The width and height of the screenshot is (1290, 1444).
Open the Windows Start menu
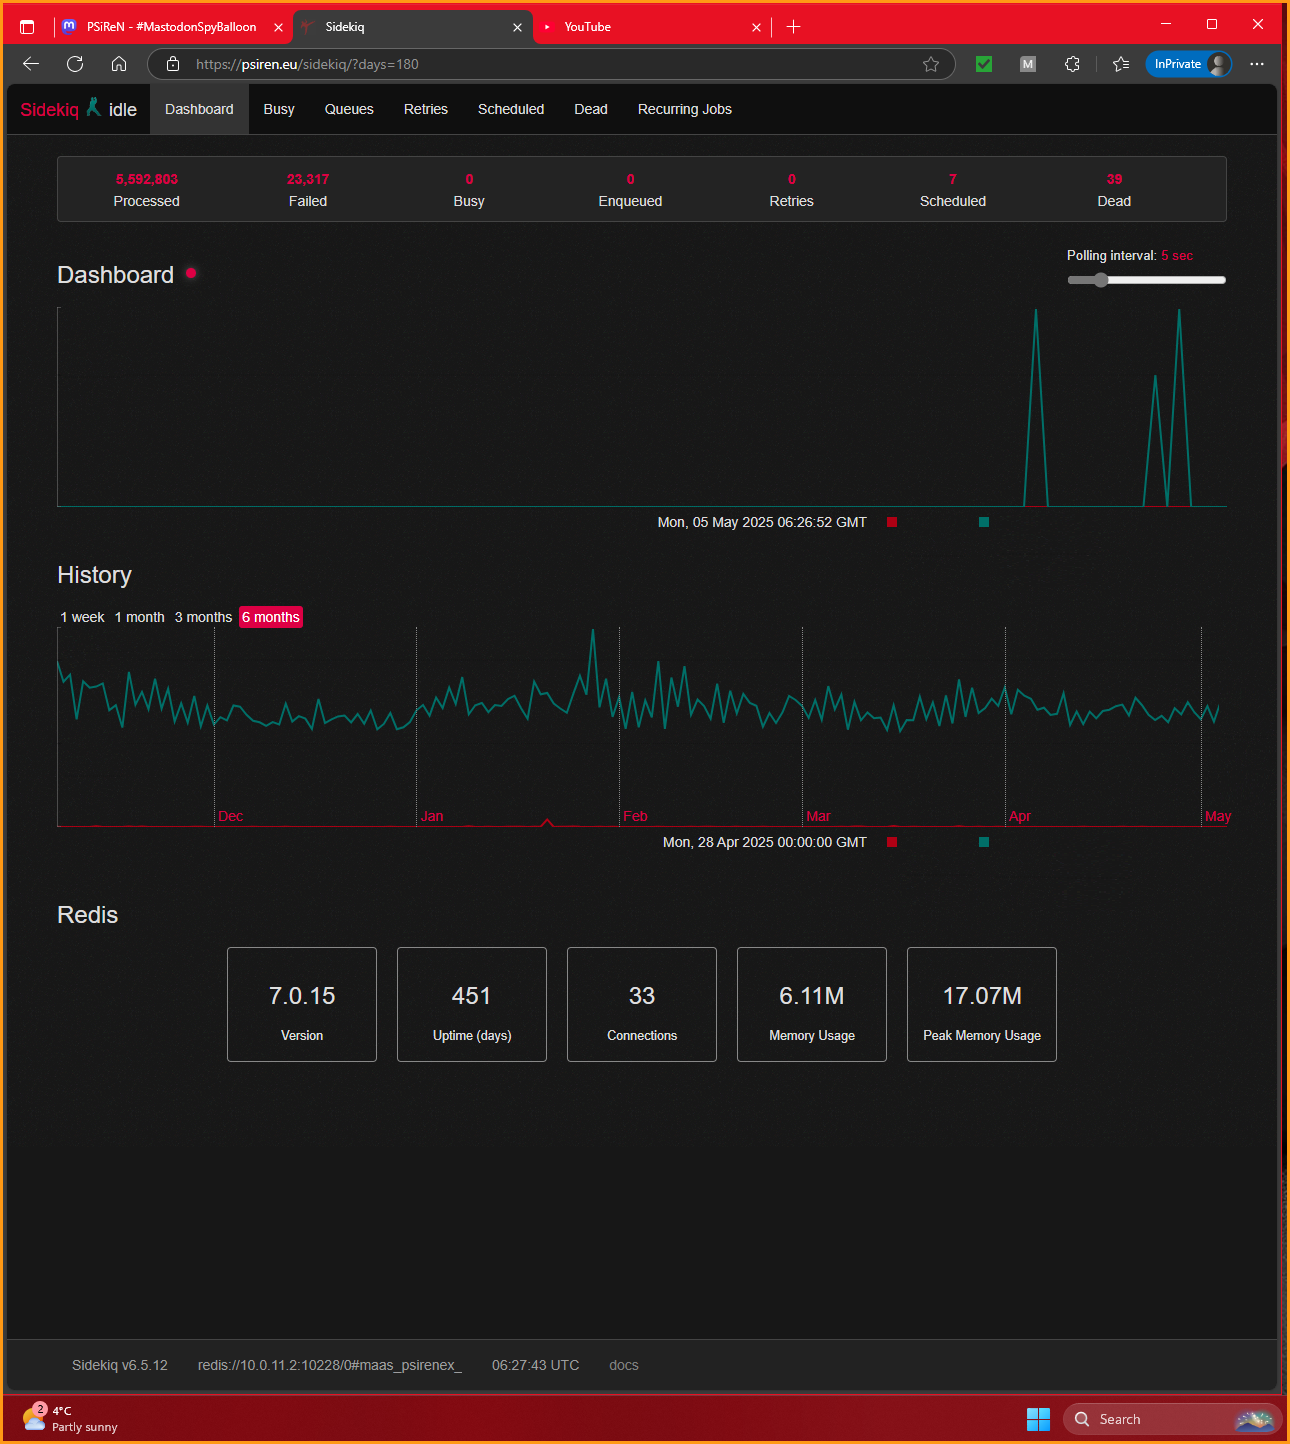(x=1038, y=1419)
